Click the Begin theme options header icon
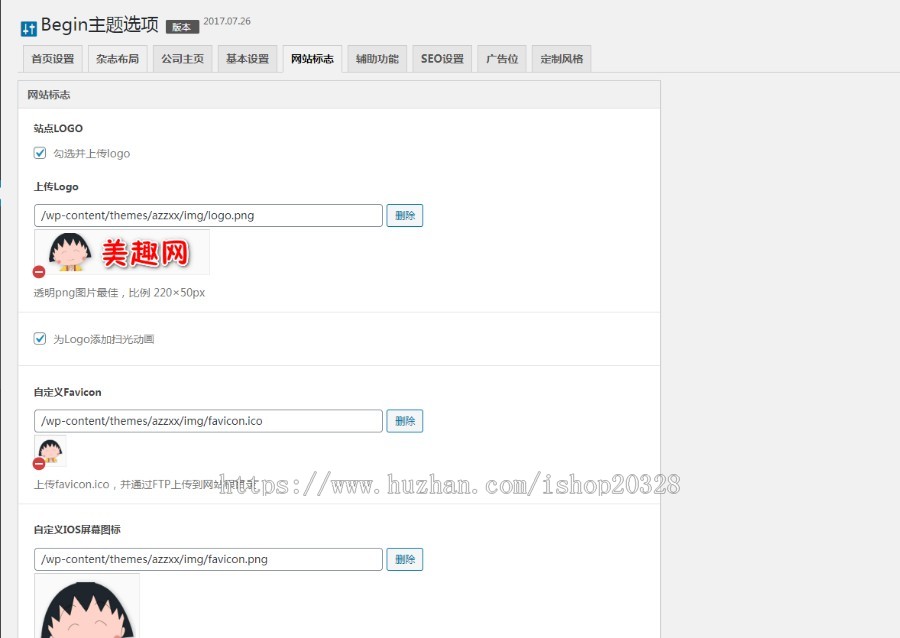This screenshot has width=900, height=638. 29,28
